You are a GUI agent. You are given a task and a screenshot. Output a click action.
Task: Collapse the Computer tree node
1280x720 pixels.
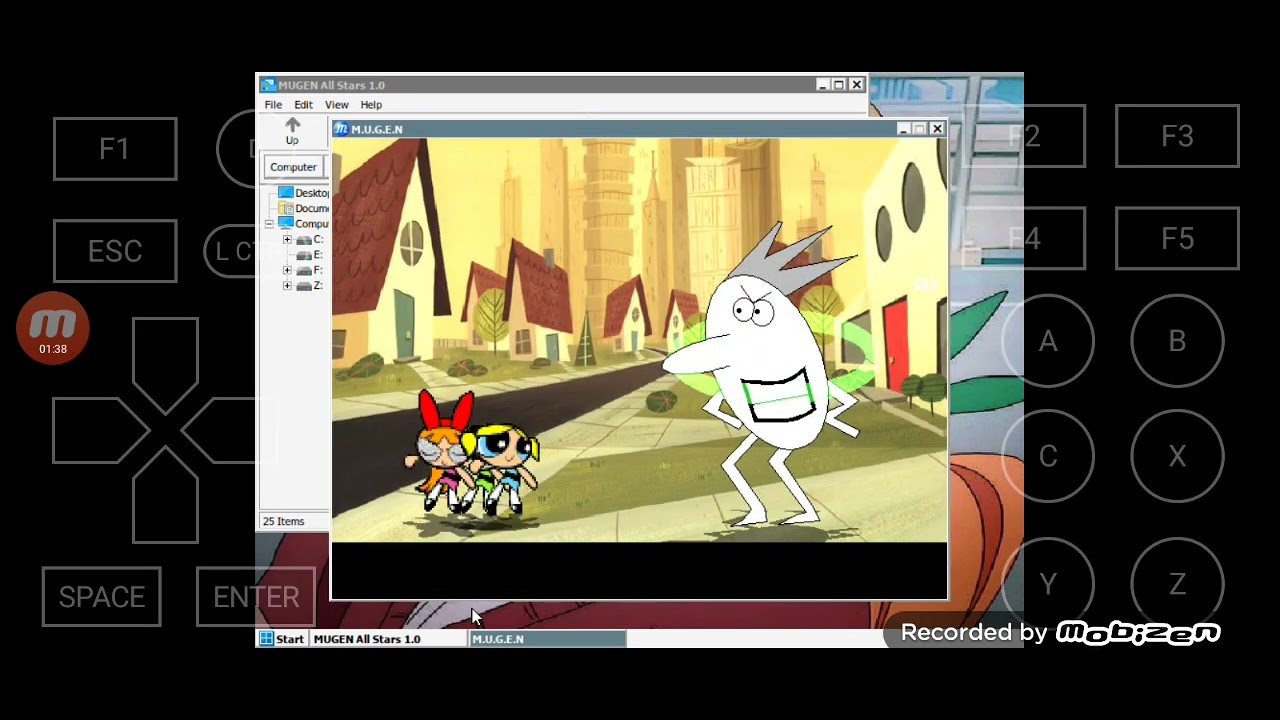[269, 224]
